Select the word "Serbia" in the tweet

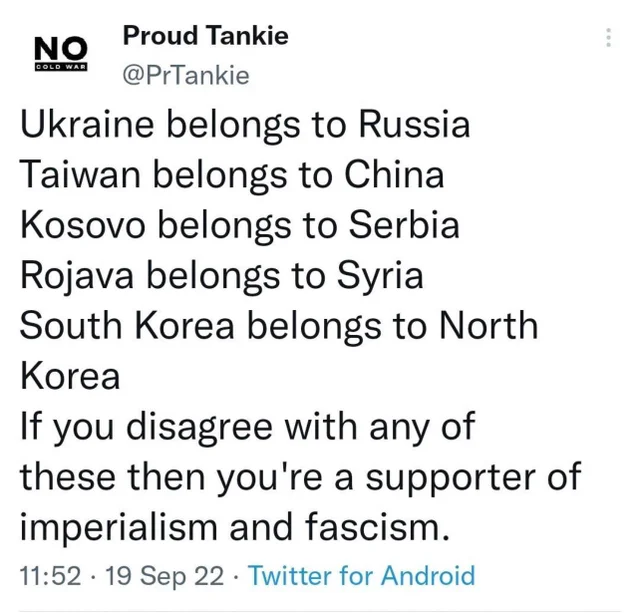coord(404,226)
